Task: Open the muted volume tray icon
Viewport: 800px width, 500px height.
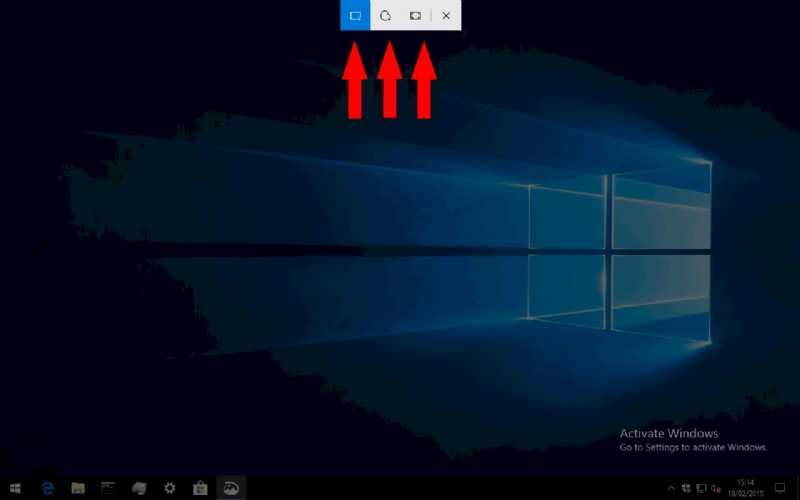Action: tap(716, 488)
